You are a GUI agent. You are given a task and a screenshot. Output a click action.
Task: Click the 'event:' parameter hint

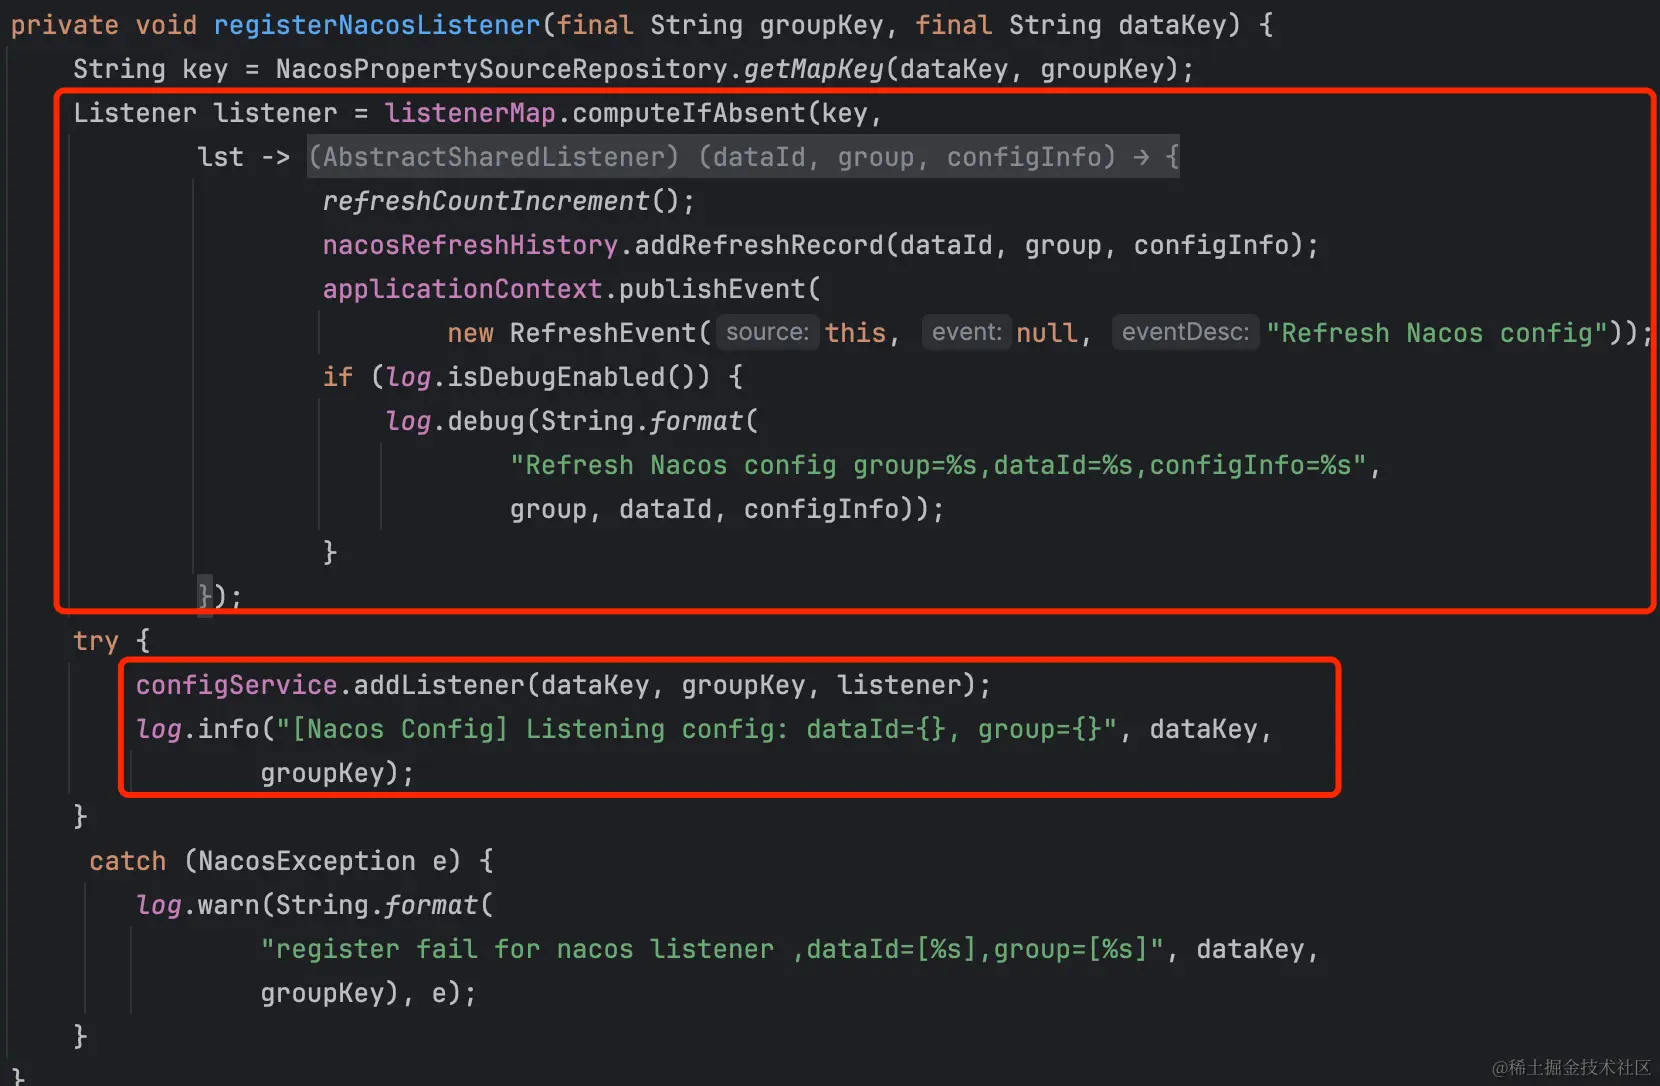[x=966, y=332]
